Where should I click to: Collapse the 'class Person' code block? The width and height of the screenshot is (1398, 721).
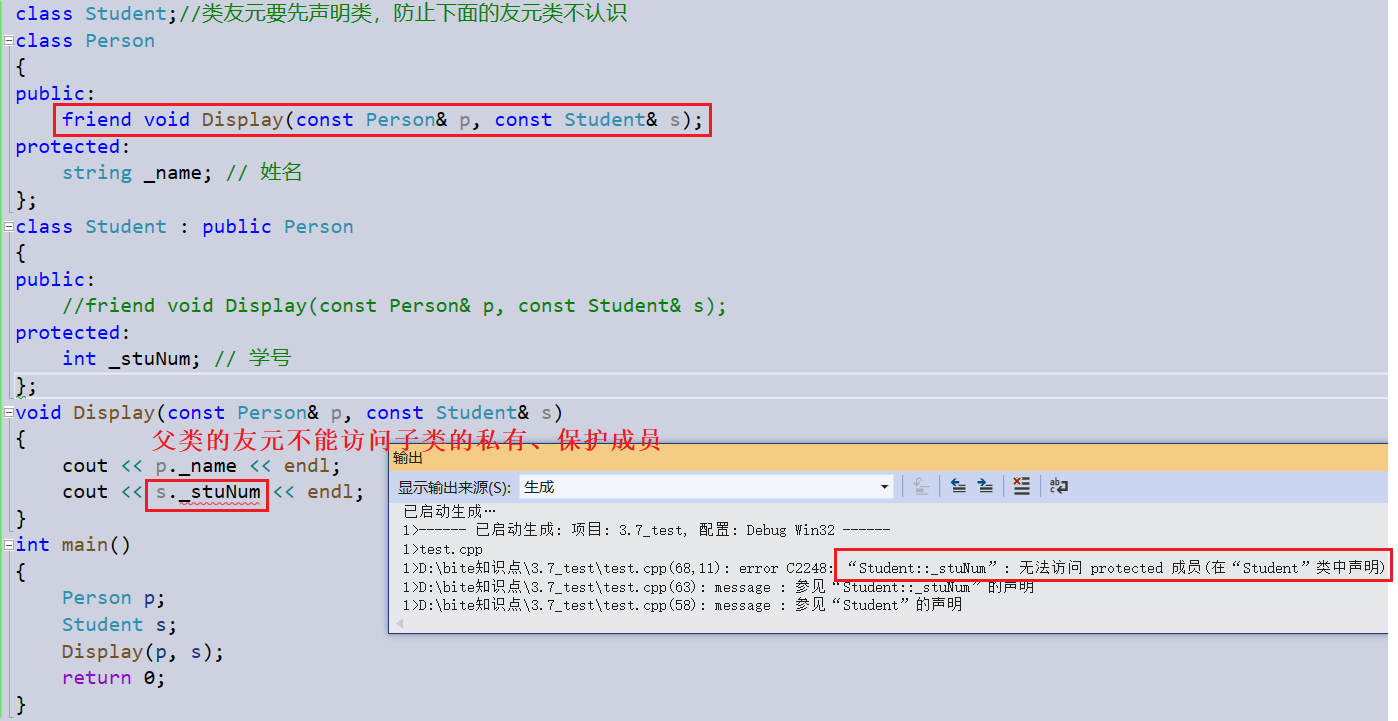pos(8,41)
